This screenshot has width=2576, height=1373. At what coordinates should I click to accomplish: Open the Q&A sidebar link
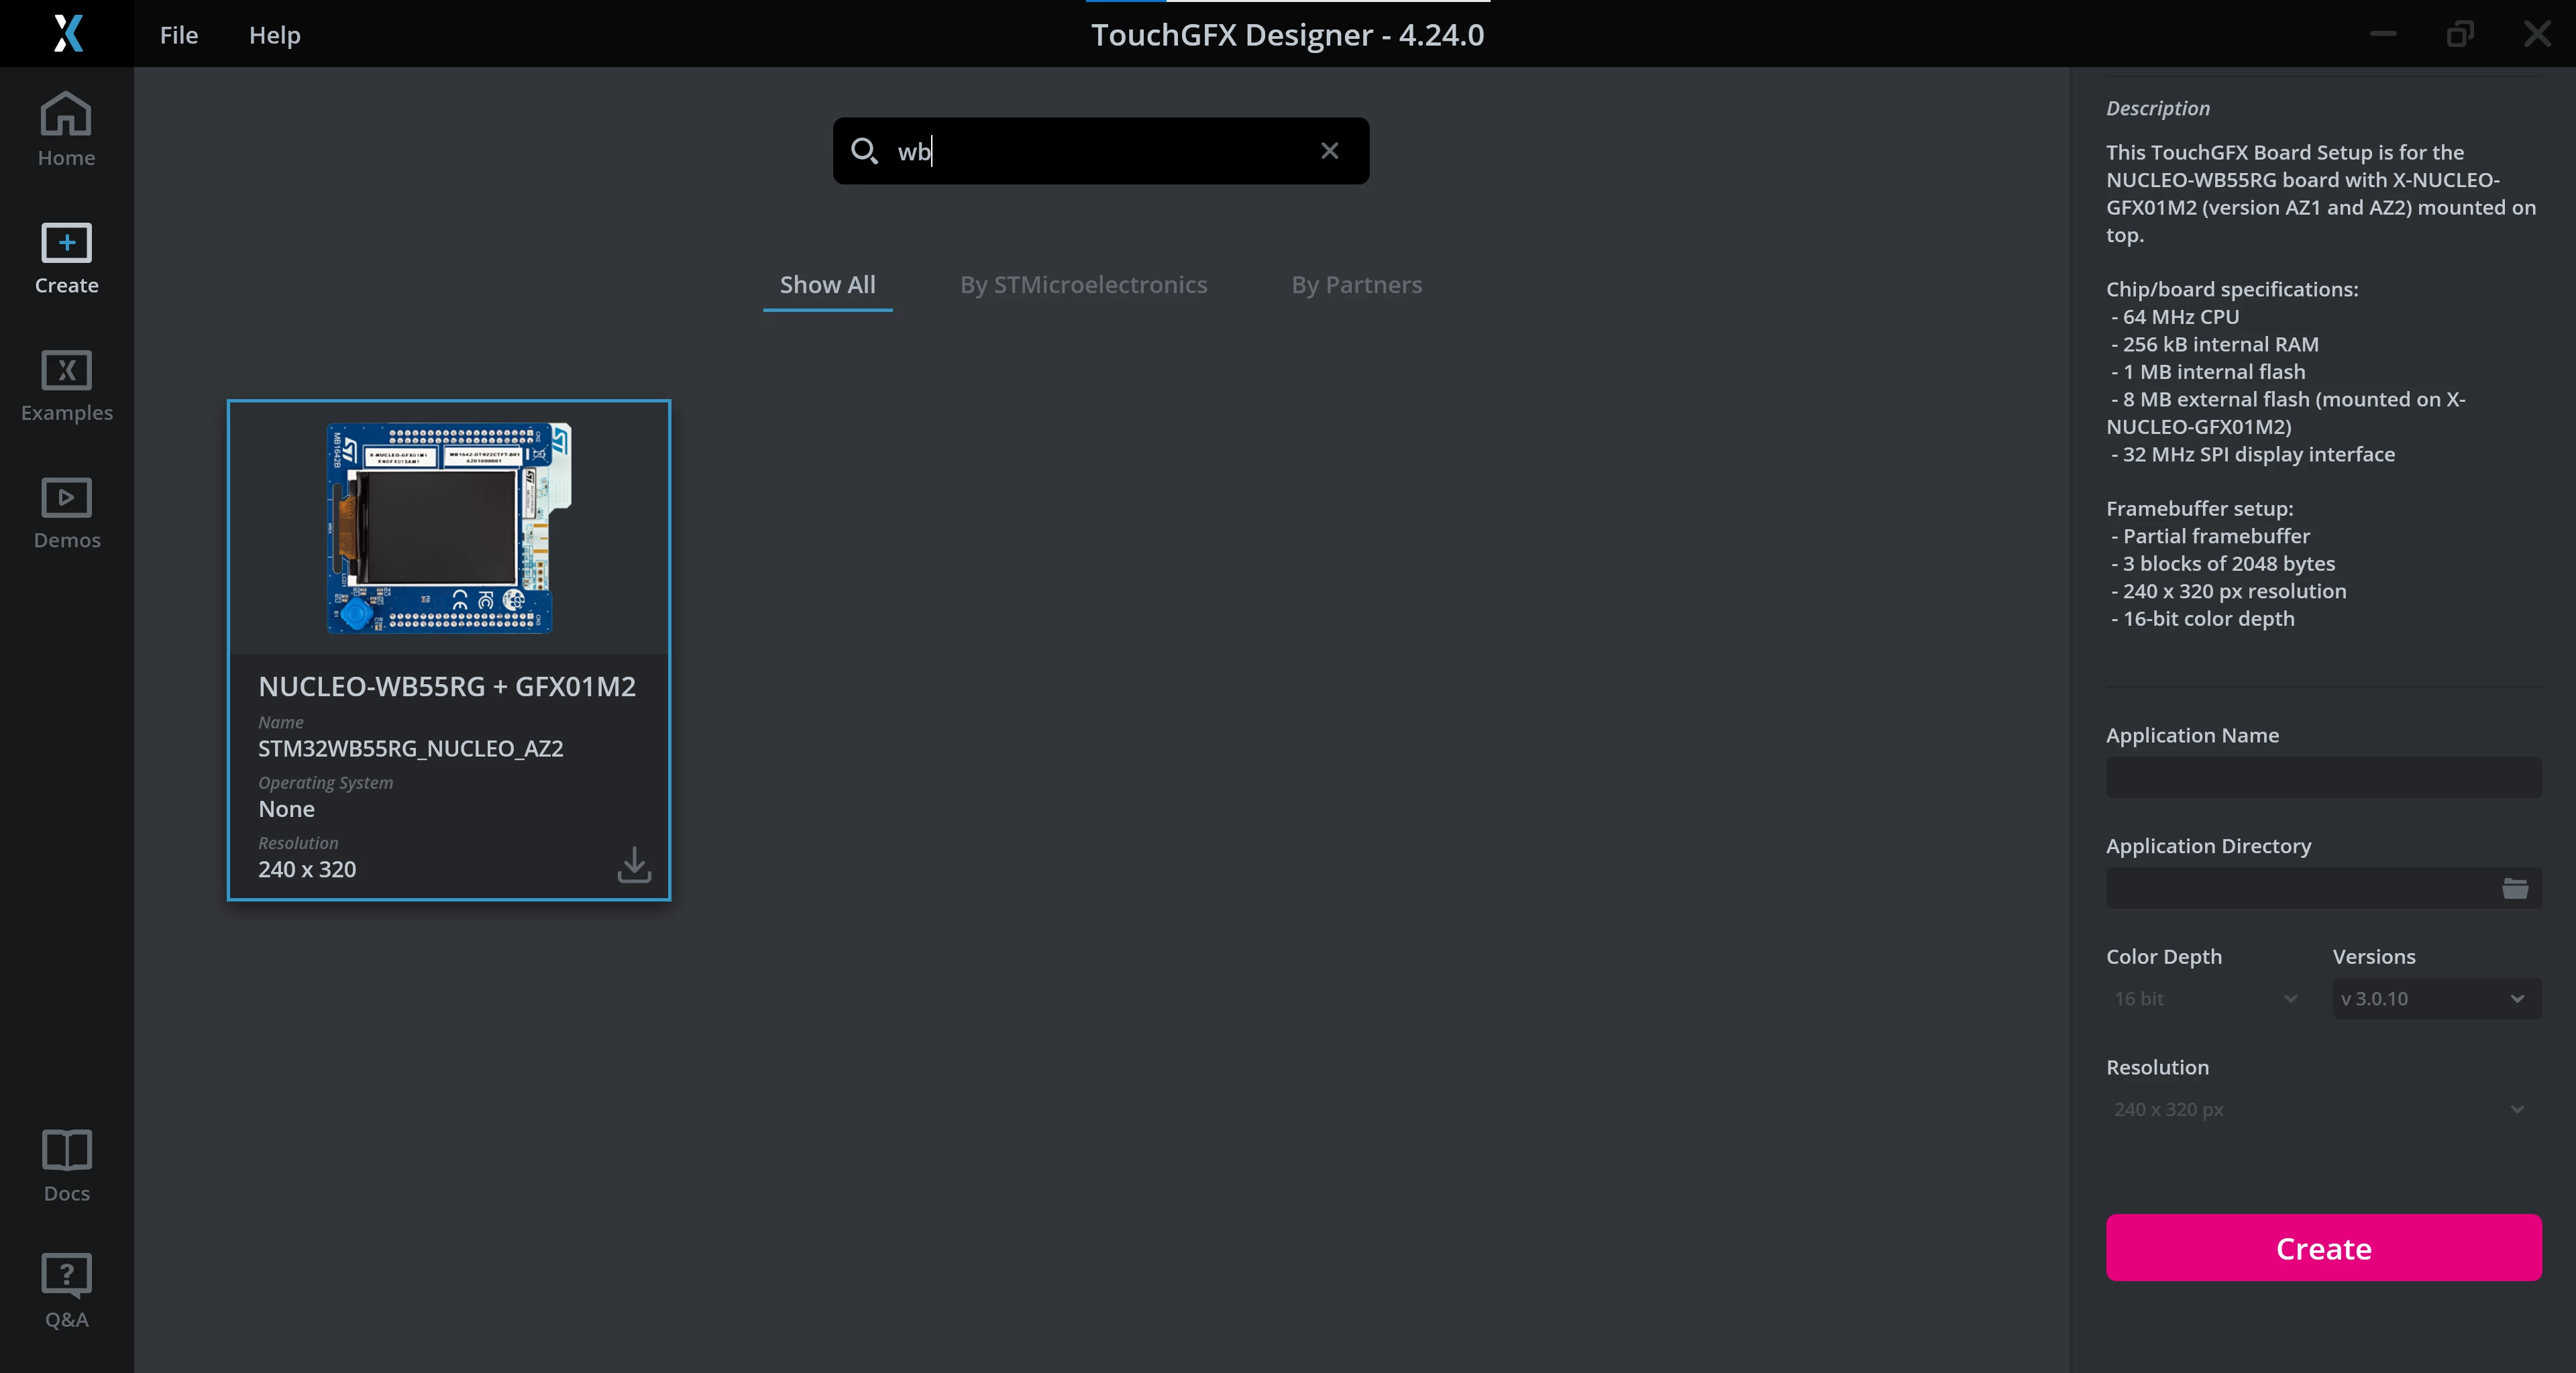(66, 1292)
